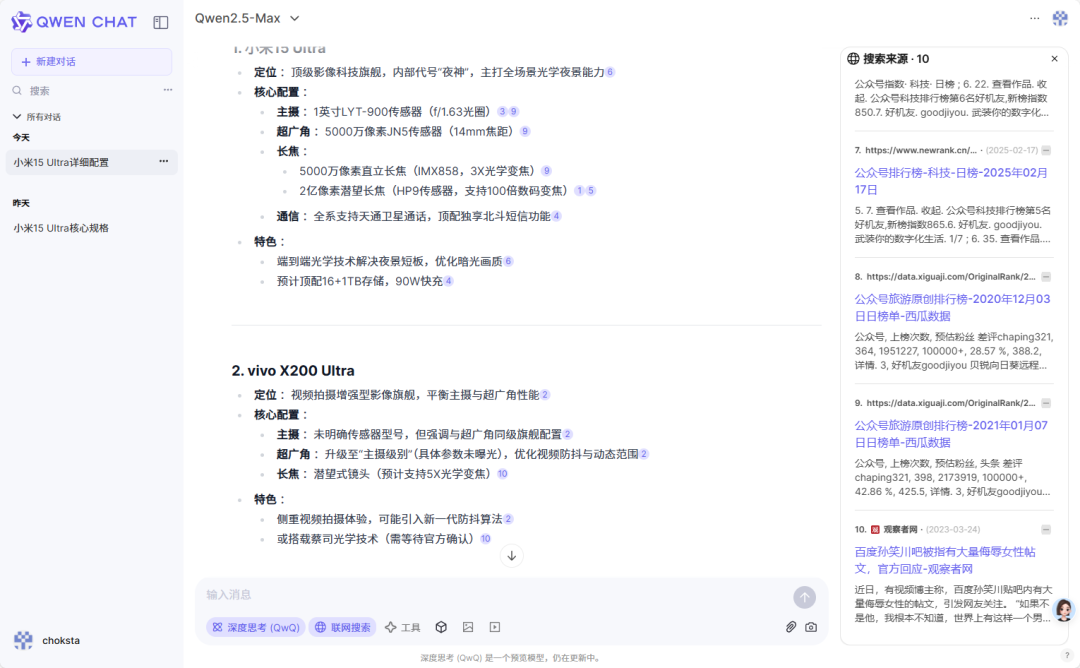Open the Qwen2.5-Max model dropdown
Image resolution: width=1080 pixels, height=668 pixels.
247,19
